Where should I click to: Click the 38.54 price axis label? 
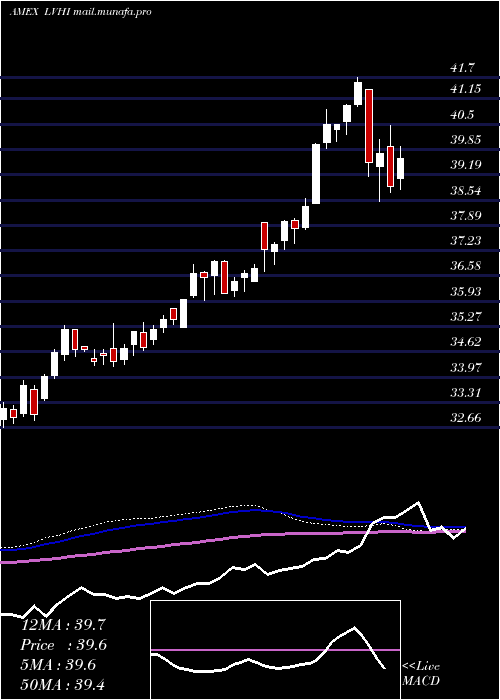pos(466,191)
